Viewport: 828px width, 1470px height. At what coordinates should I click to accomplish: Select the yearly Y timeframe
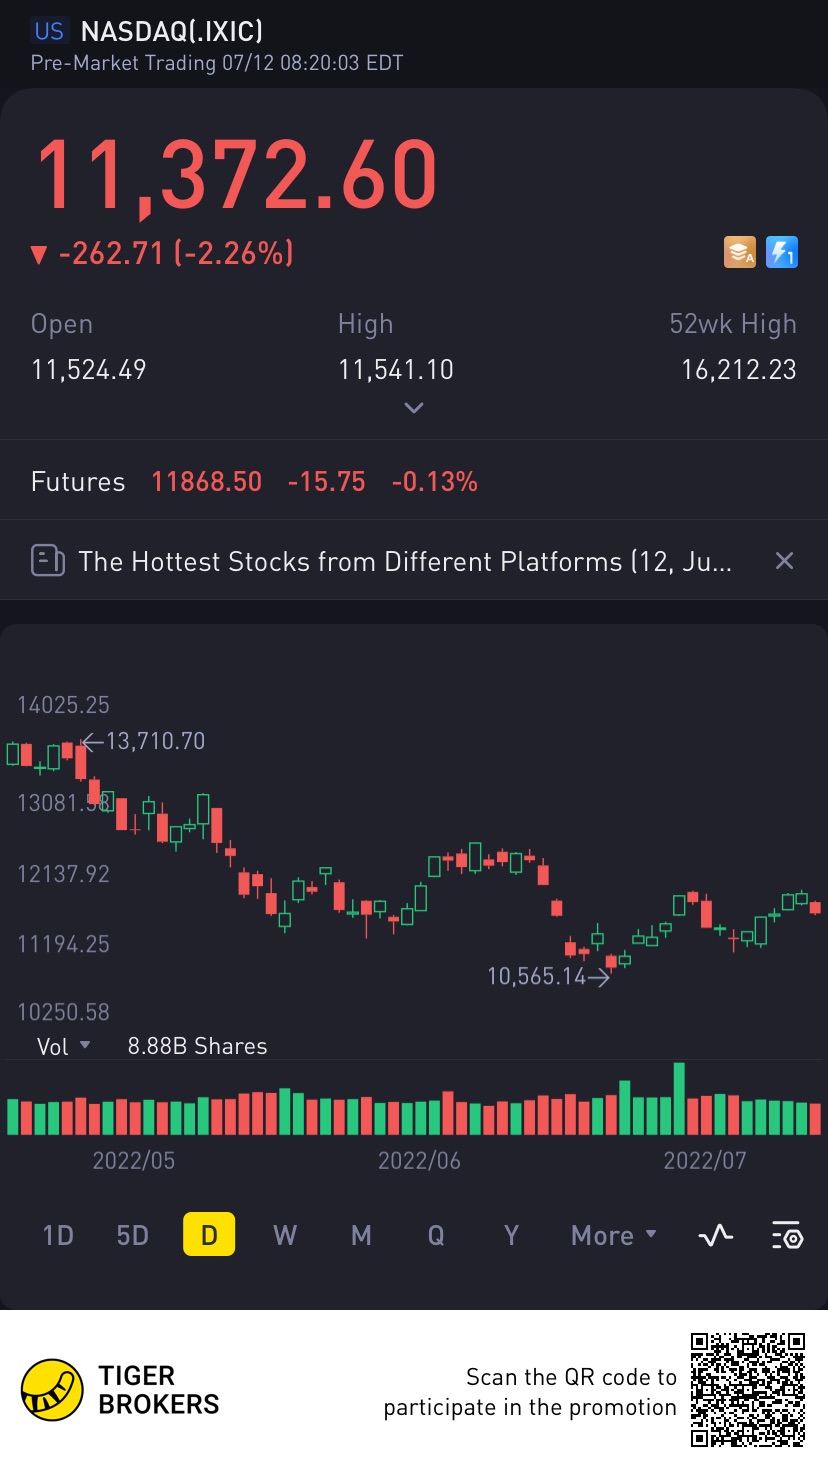pos(511,1236)
